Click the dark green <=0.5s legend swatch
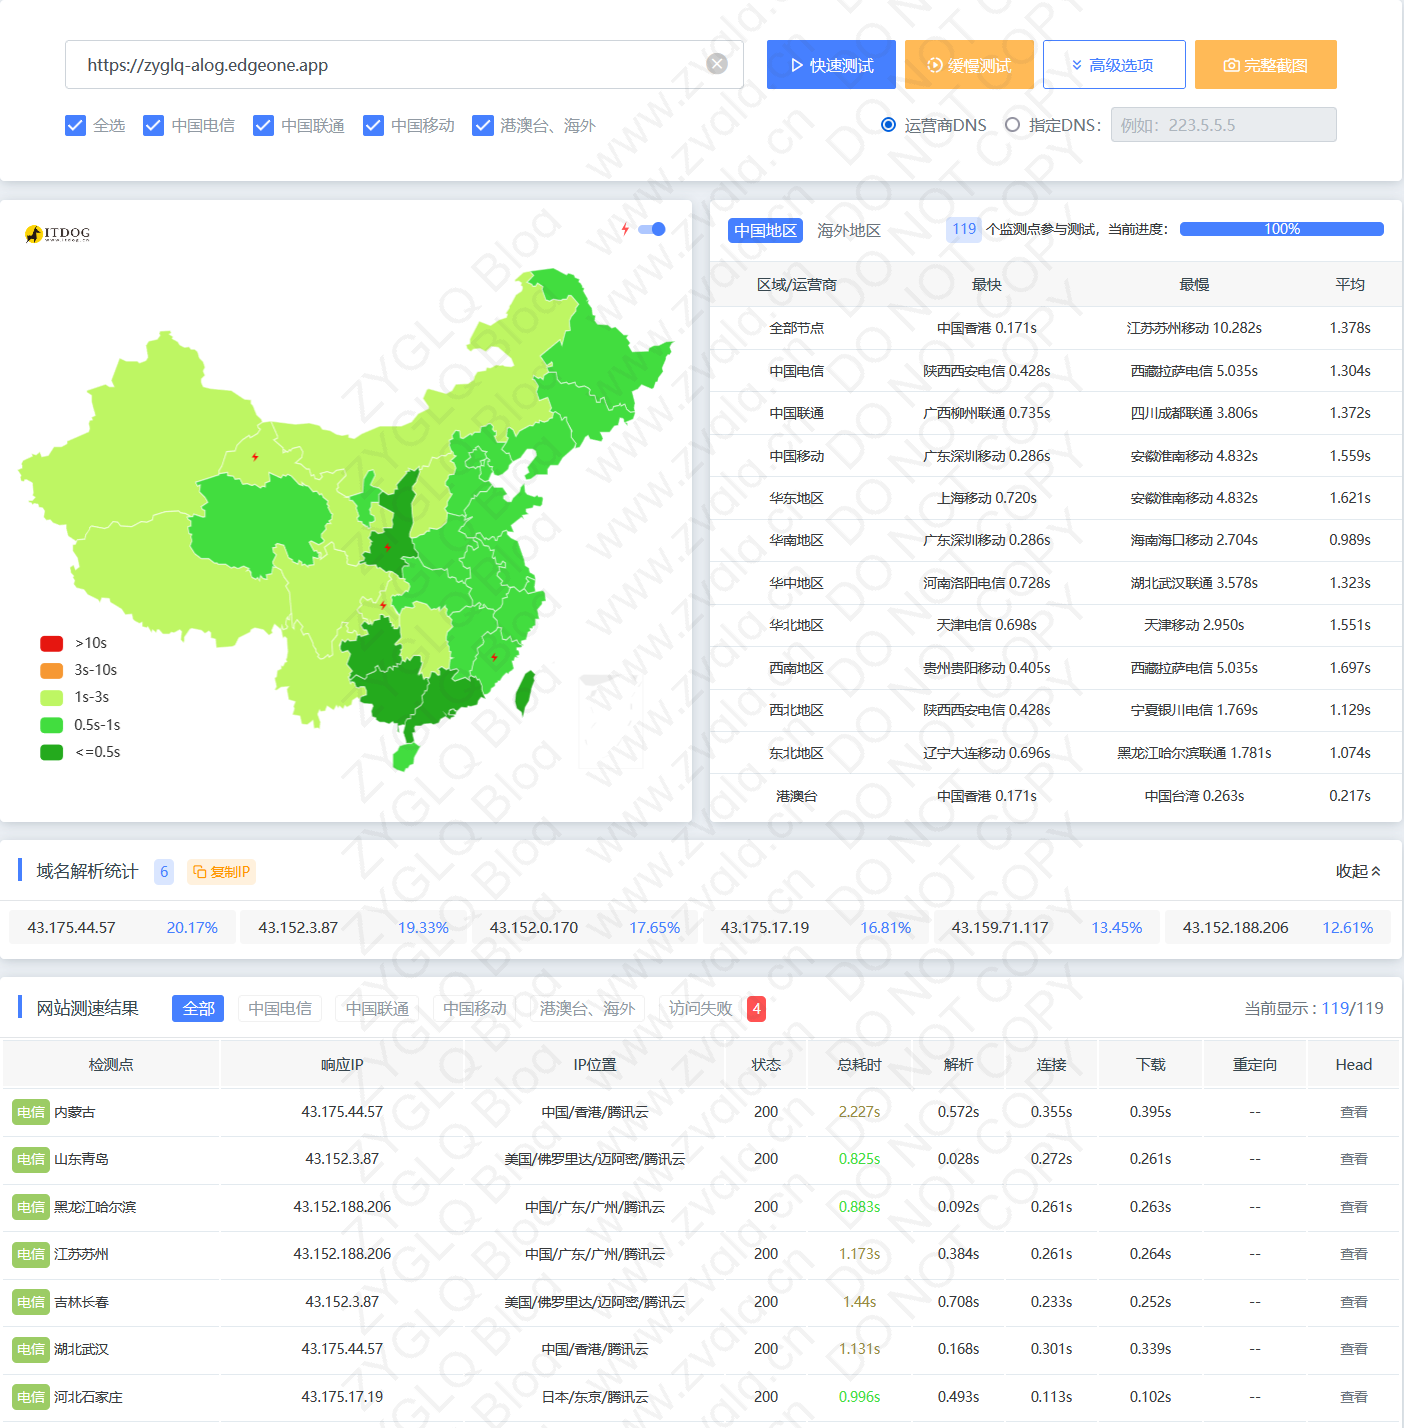 click(51, 752)
